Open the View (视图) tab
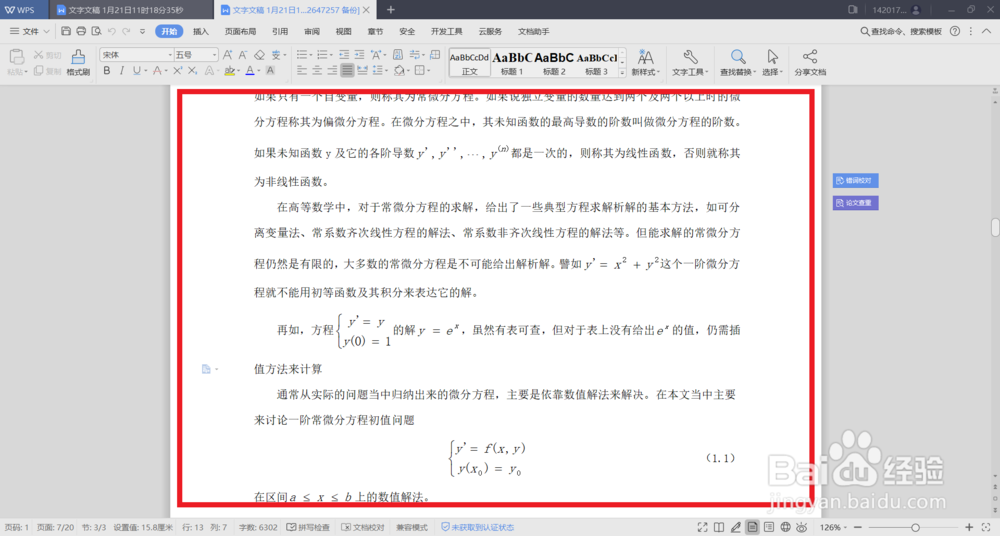 tap(344, 31)
